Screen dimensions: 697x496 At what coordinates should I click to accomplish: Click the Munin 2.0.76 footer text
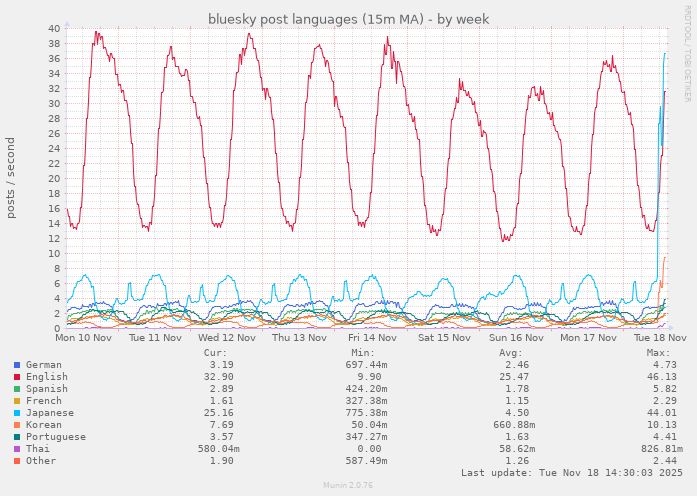click(348, 485)
